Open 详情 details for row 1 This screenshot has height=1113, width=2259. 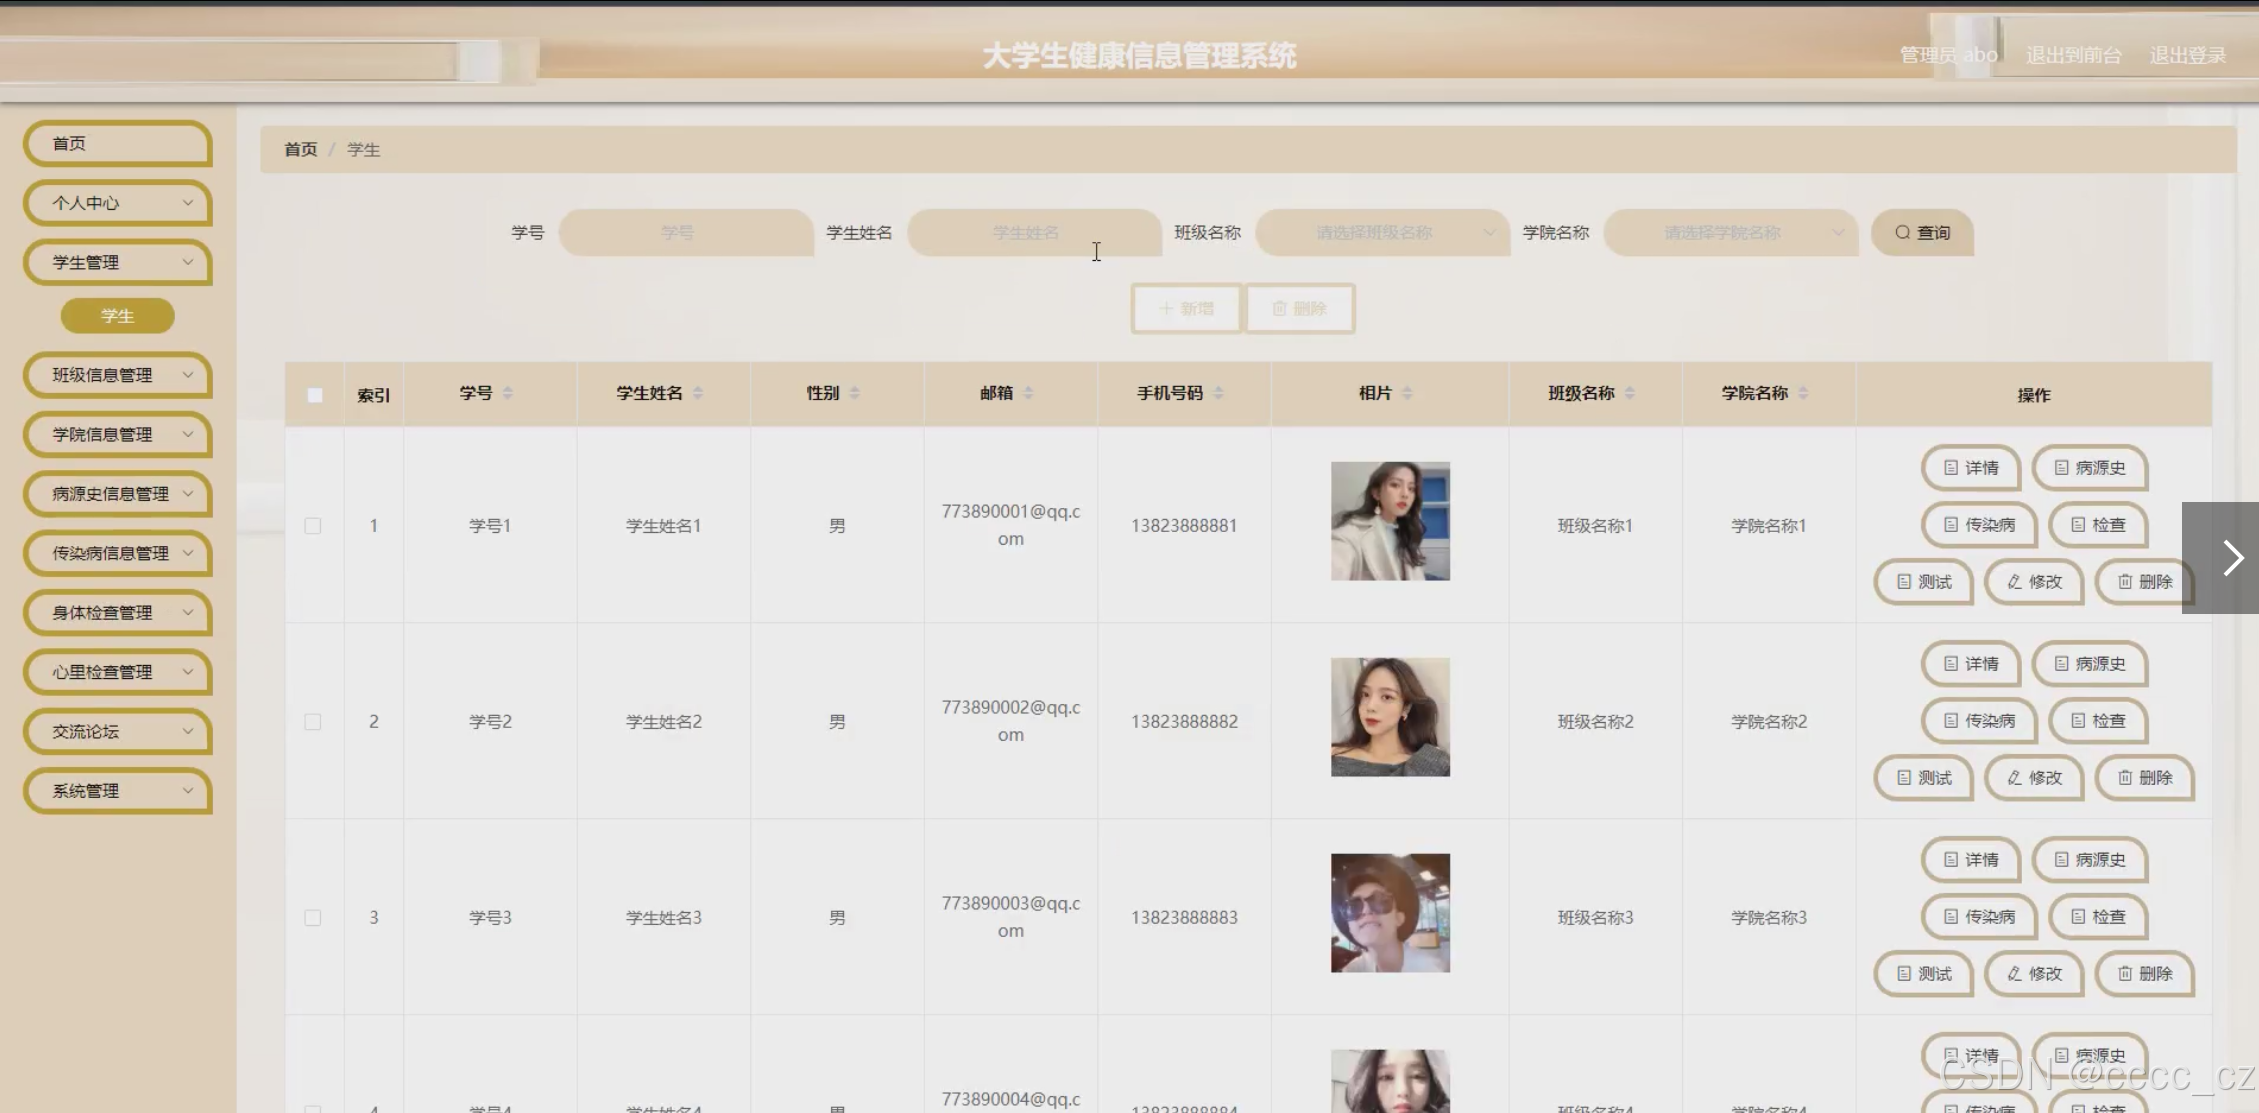coord(1970,468)
